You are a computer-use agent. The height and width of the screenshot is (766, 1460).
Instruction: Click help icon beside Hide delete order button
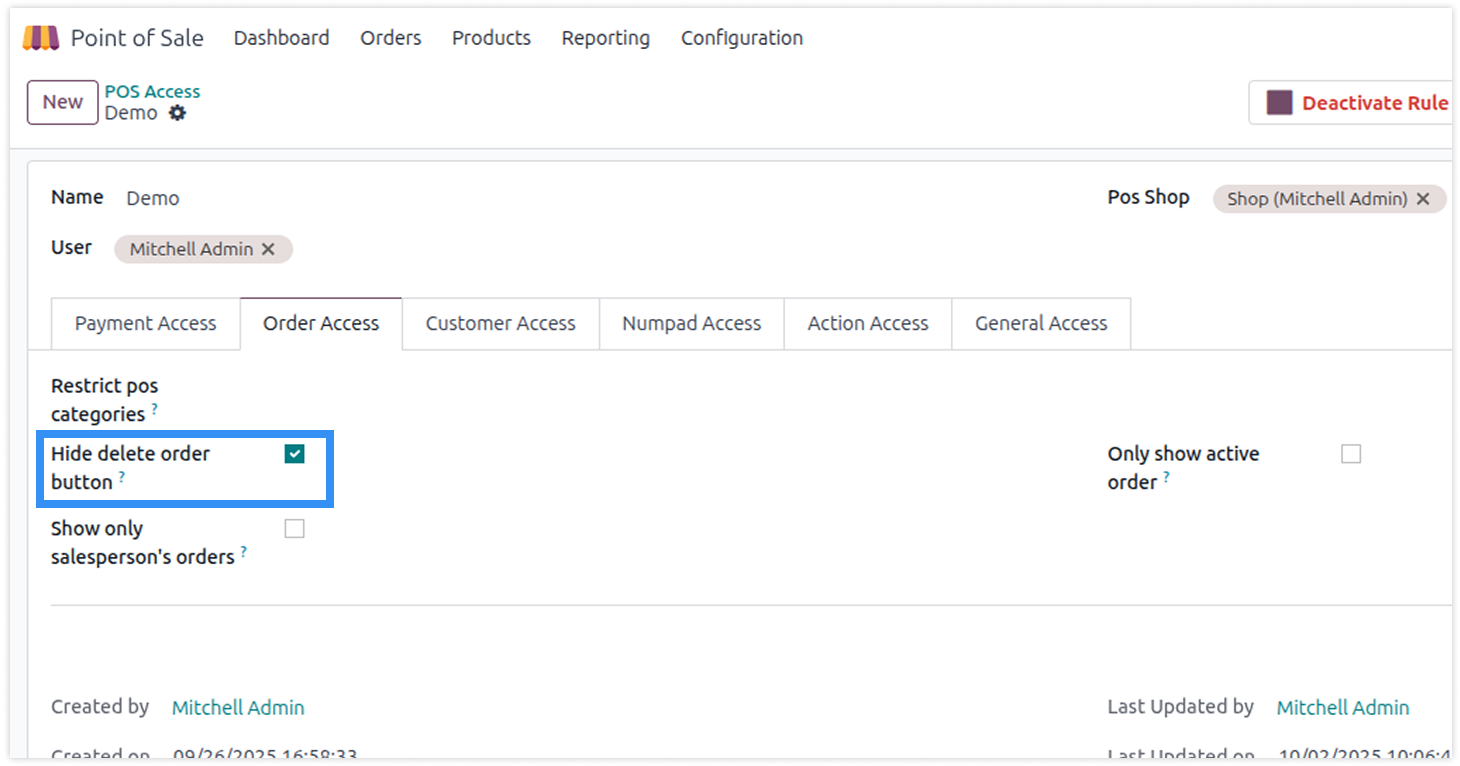[x=122, y=477]
